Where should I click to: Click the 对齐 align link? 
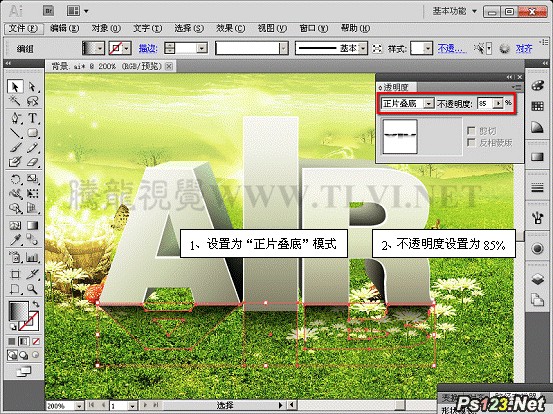pyautogui.click(x=524, y=48)
